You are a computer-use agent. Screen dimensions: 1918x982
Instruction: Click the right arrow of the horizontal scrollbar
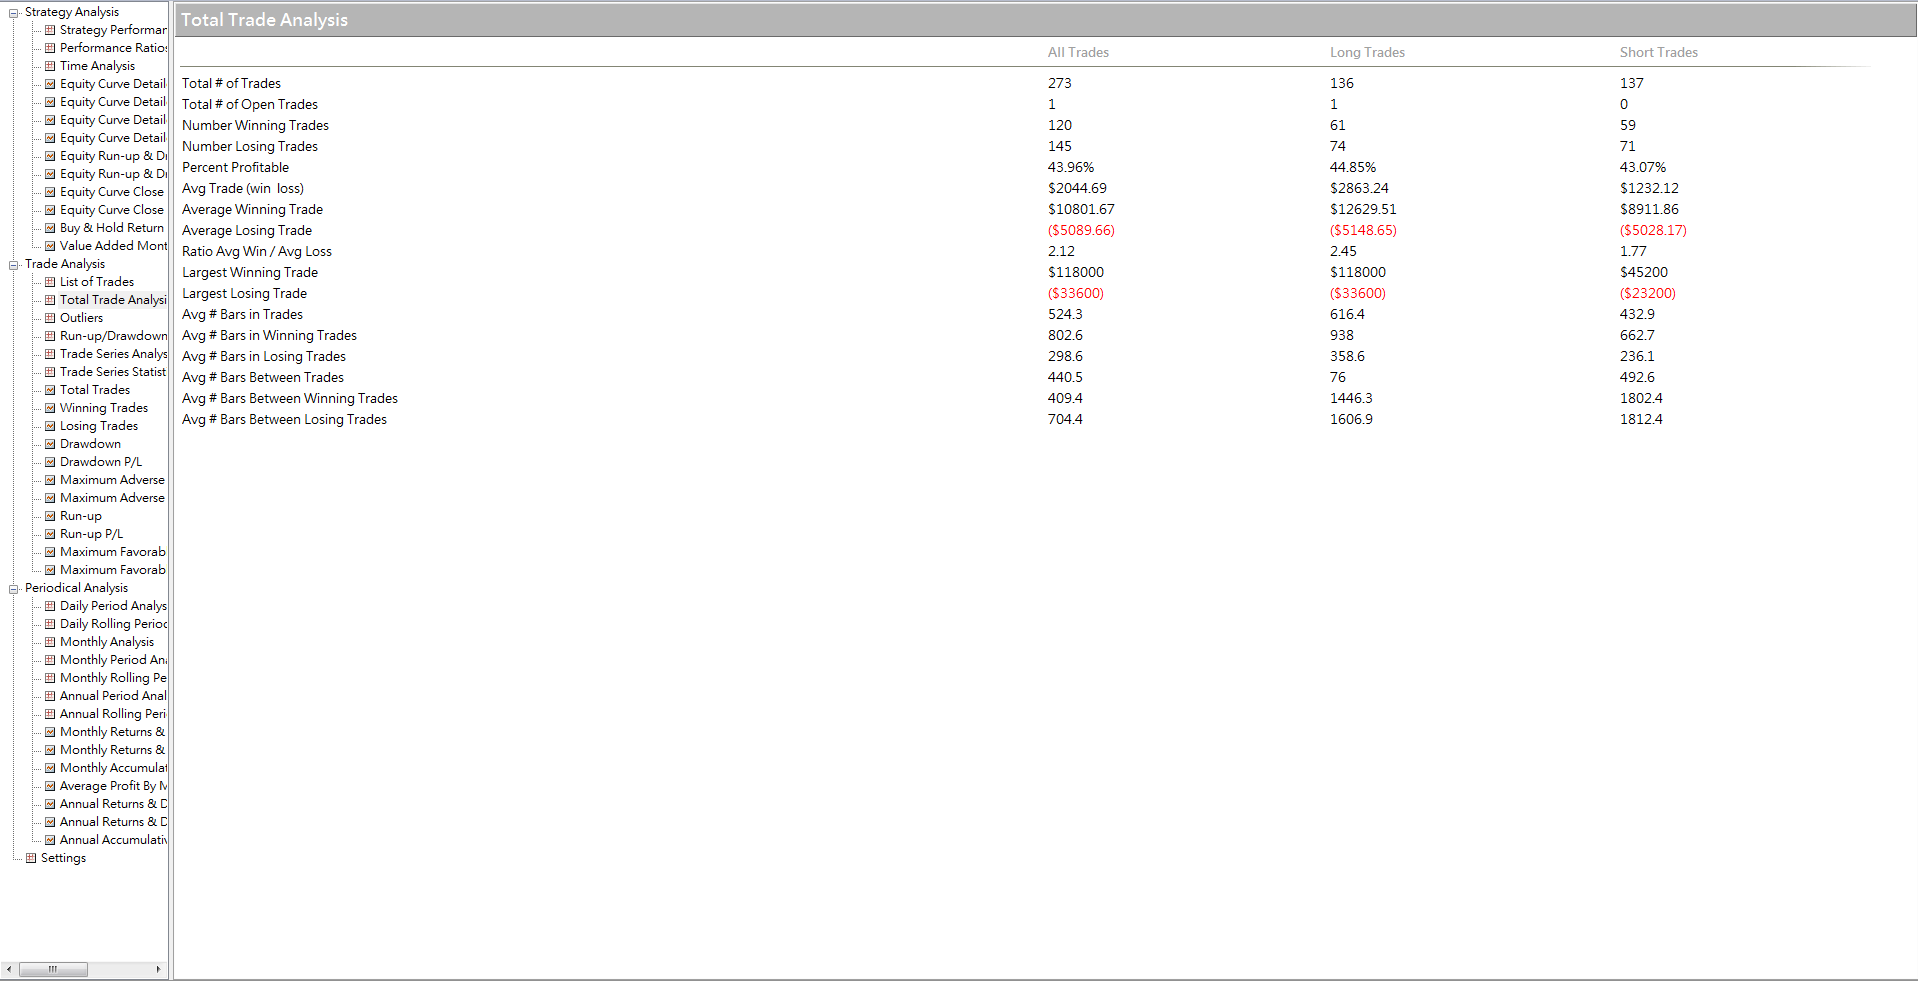[x=159, y=969]
